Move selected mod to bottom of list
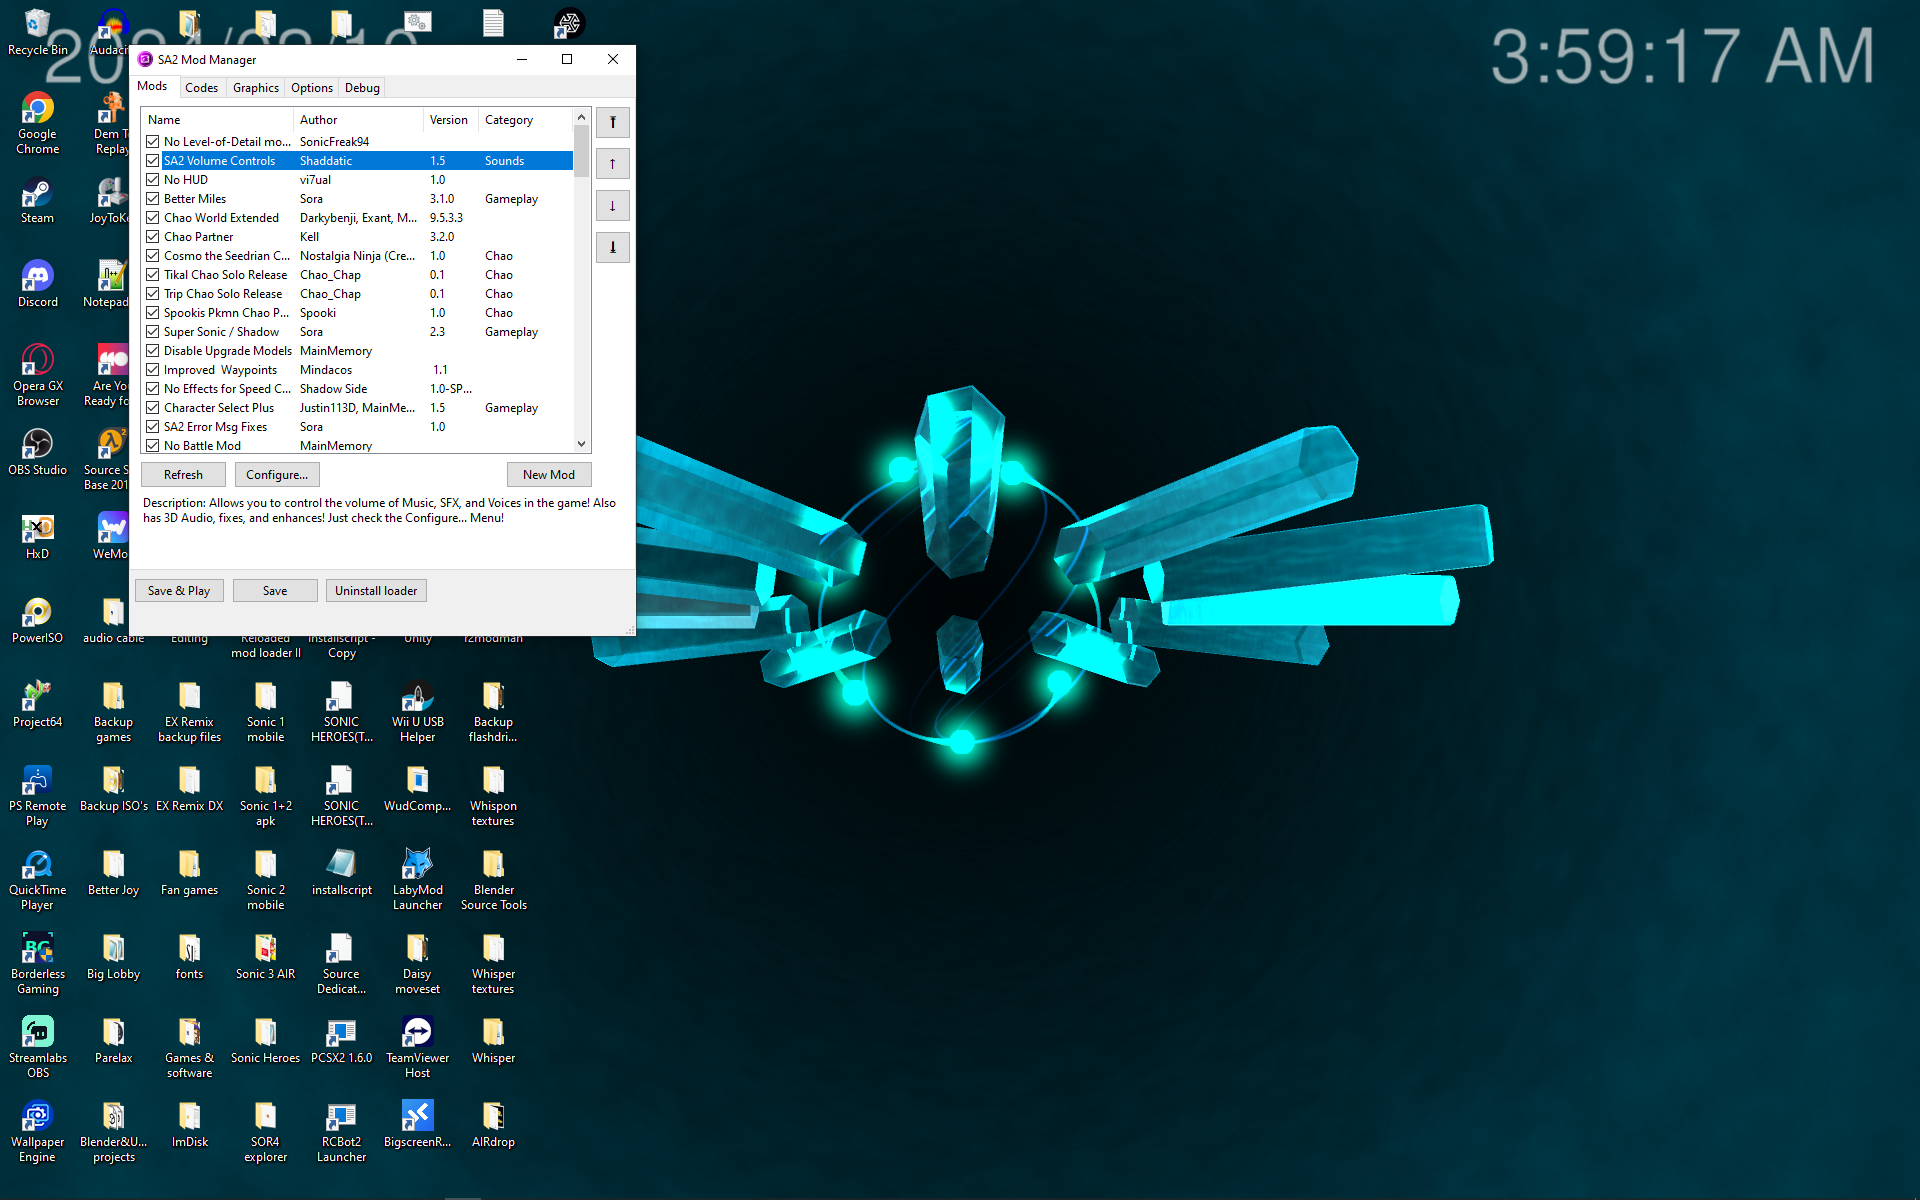This screenshot has width=1920, height=1200. click(612, 247)
